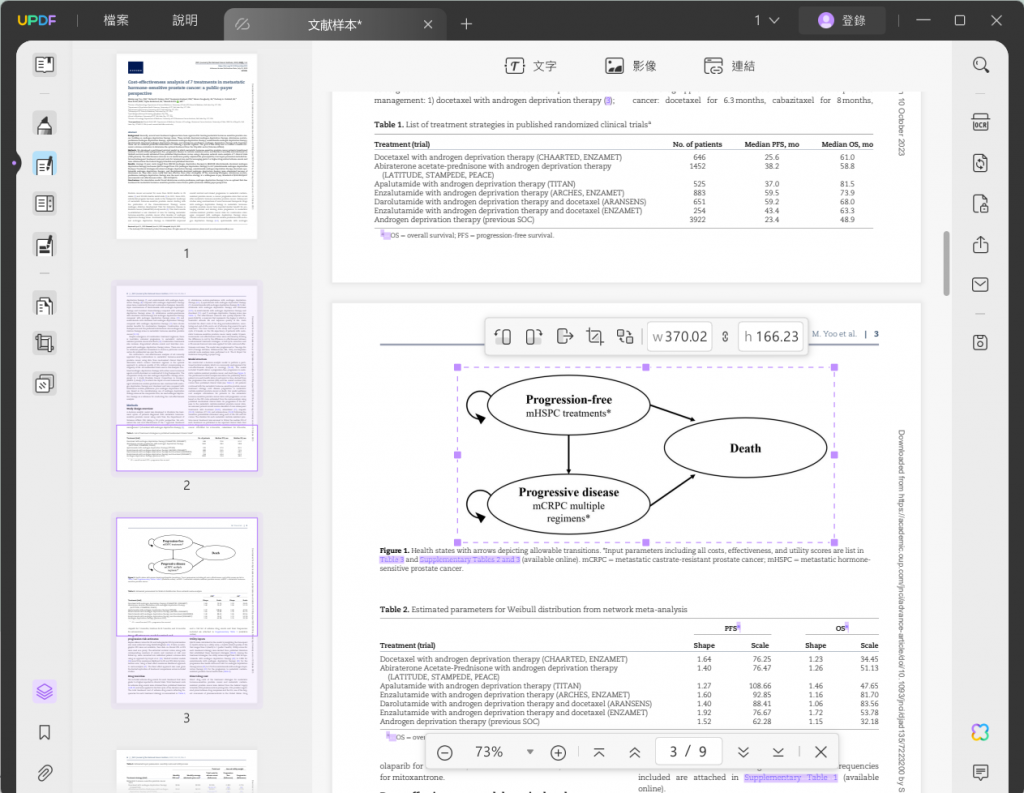Select the Edit PDF tool in sidebar

[x=44, y=164]
